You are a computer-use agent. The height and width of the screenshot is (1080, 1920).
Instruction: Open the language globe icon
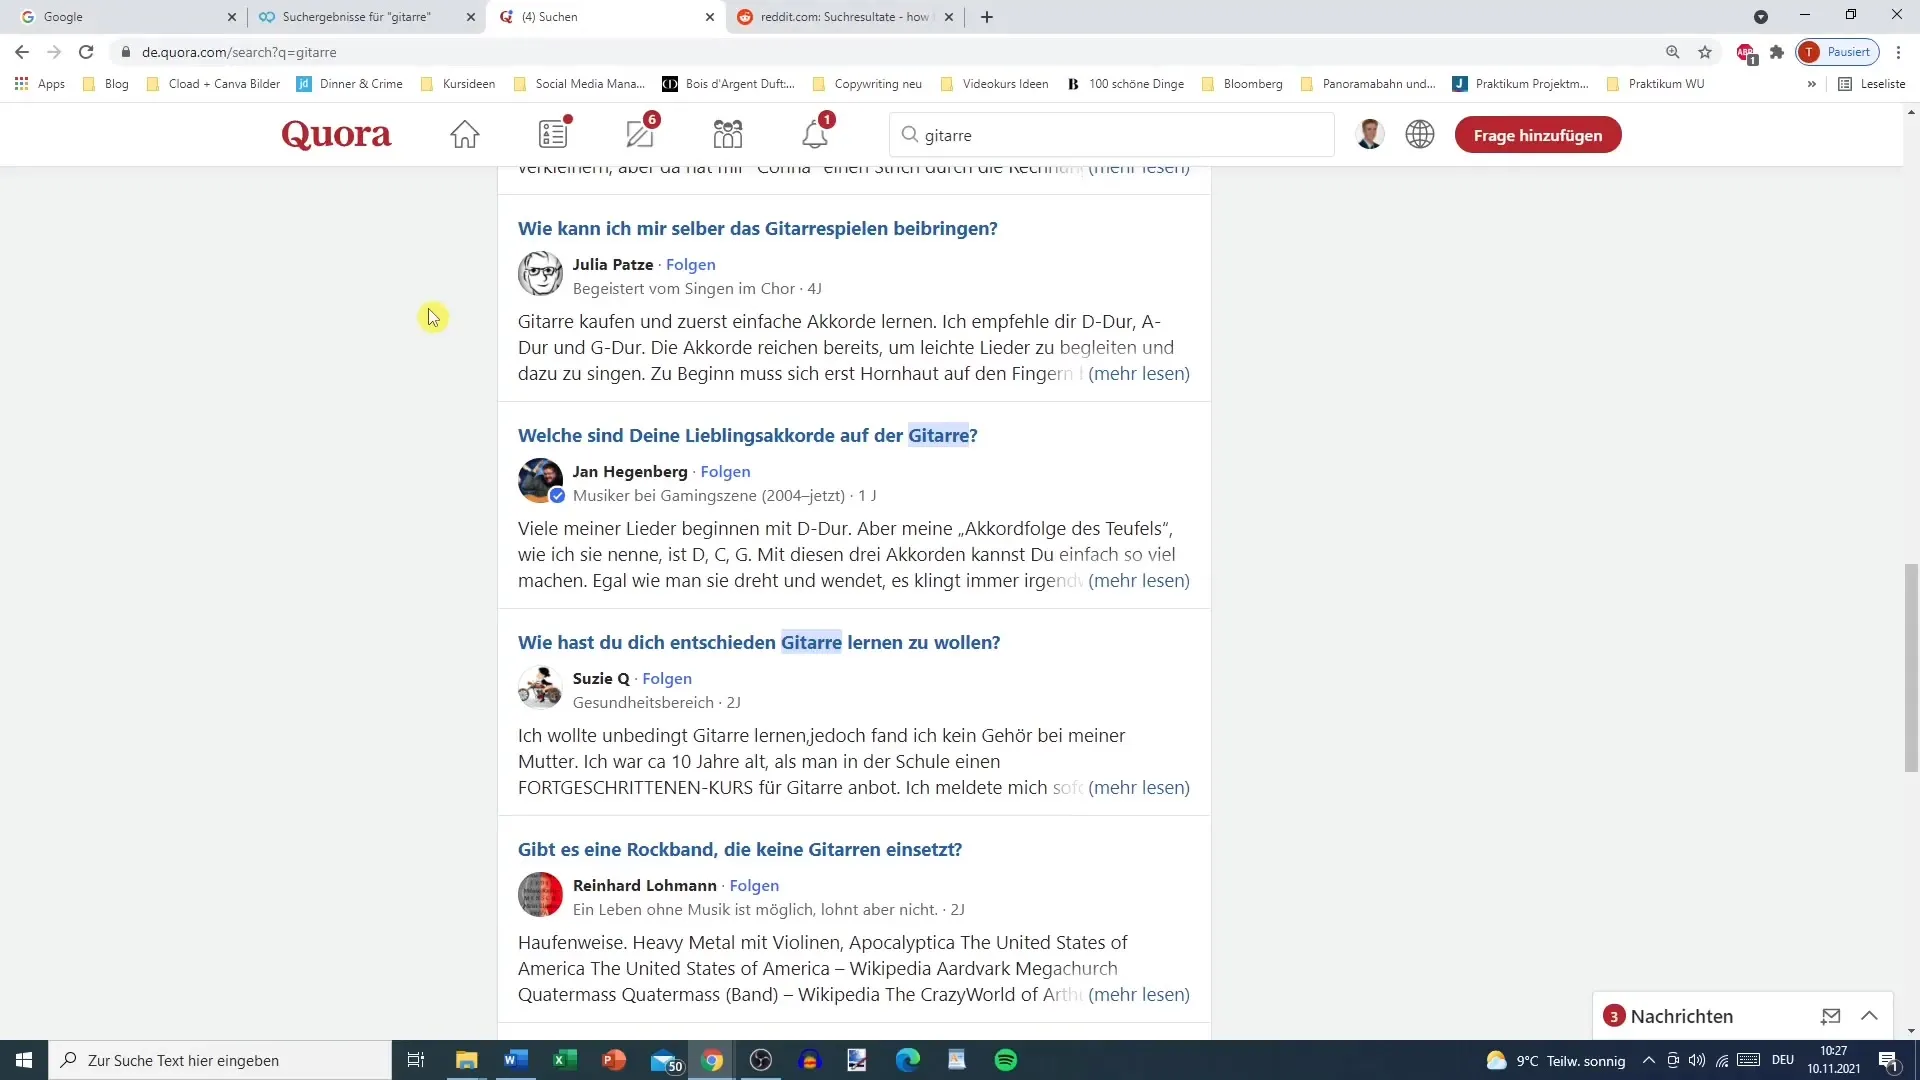(x=1420, y=134)
